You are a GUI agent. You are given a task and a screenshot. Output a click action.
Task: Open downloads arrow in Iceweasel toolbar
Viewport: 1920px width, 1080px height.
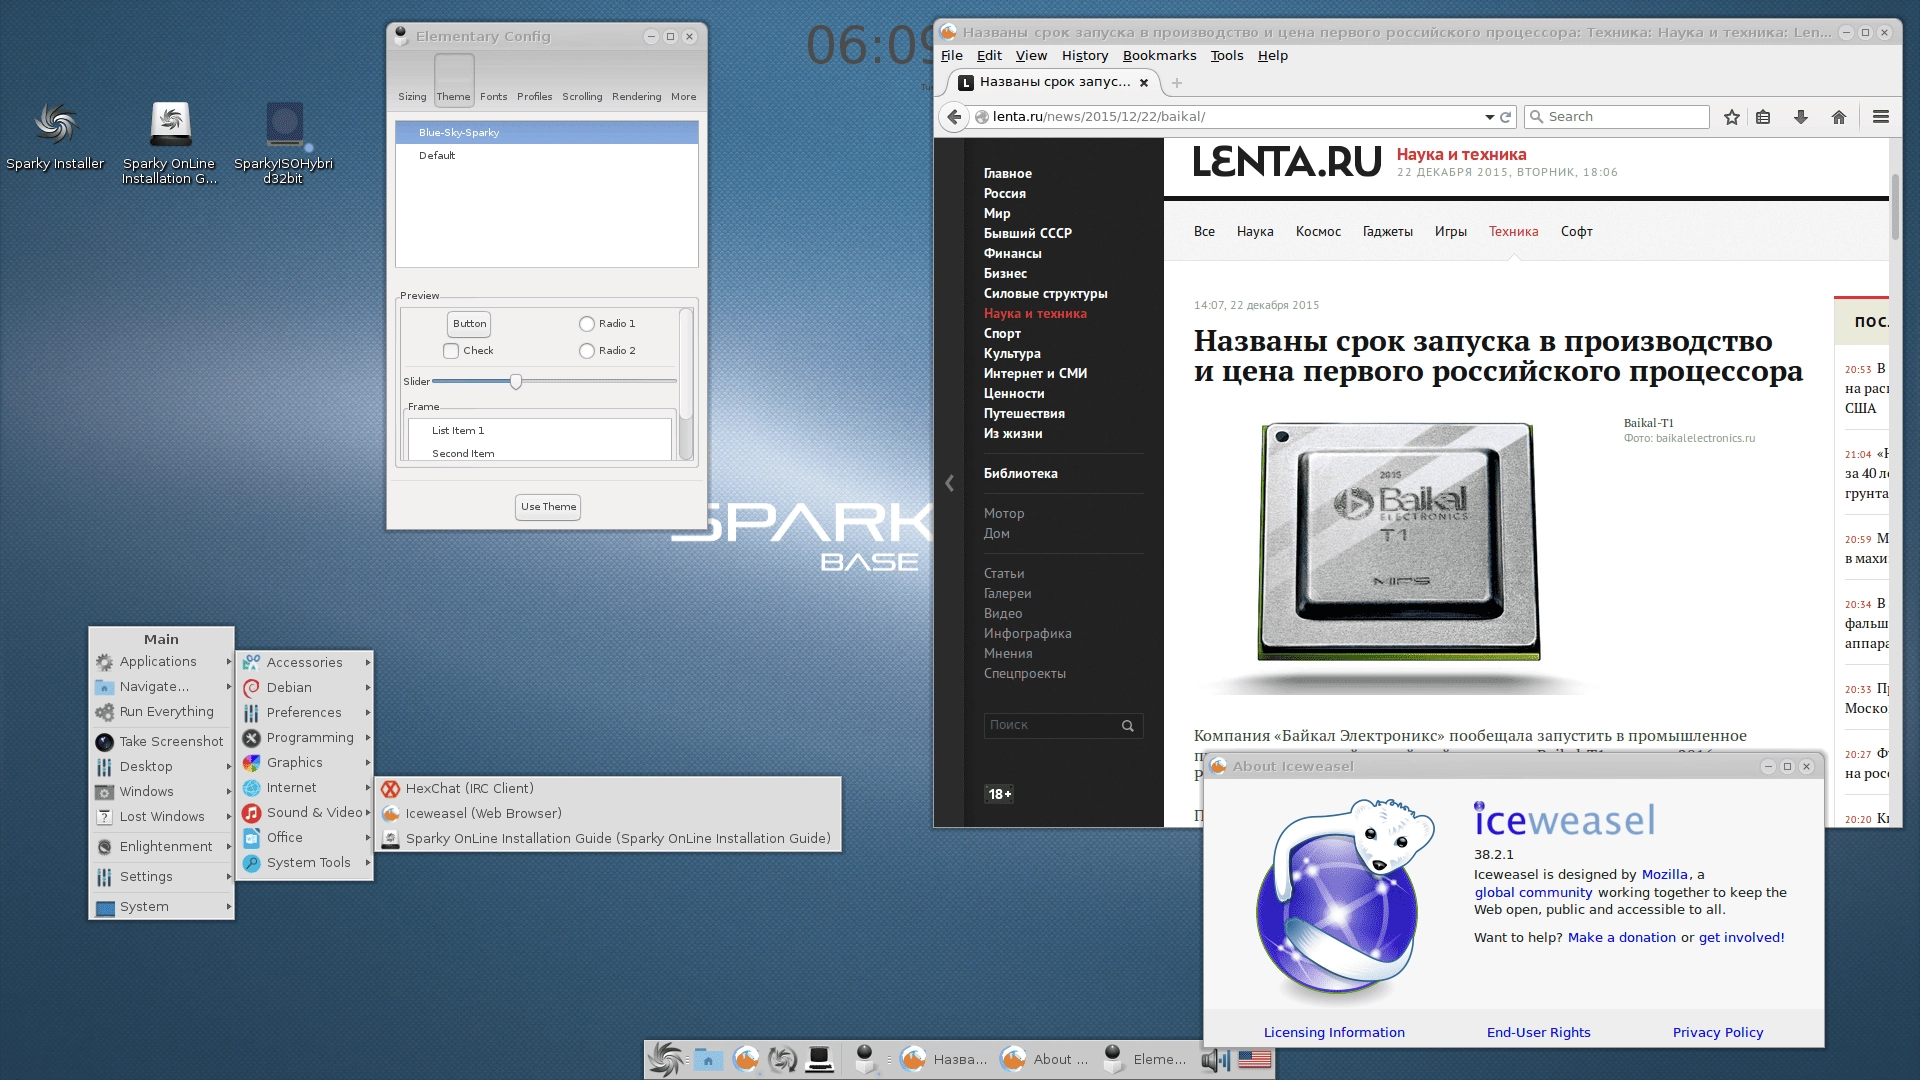[1801, 117]
